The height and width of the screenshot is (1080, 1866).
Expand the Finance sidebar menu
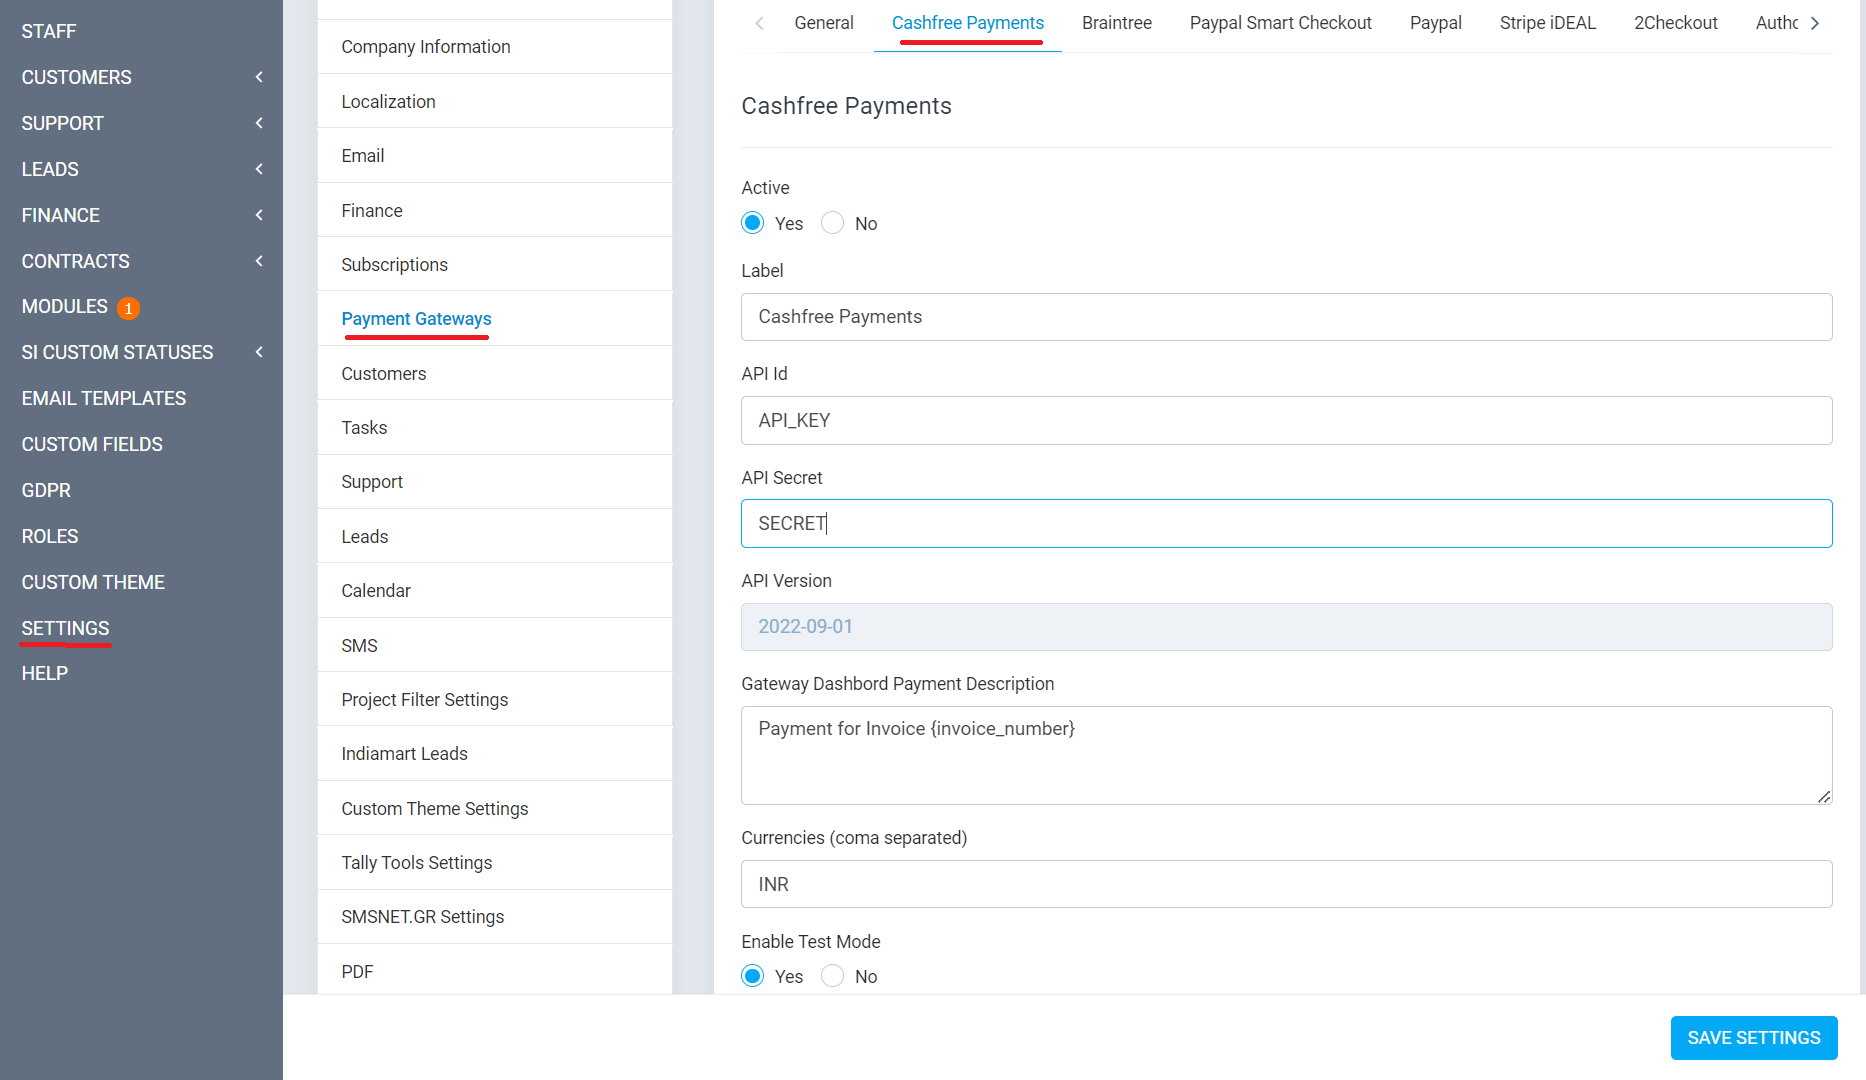[x=141, y=215]
